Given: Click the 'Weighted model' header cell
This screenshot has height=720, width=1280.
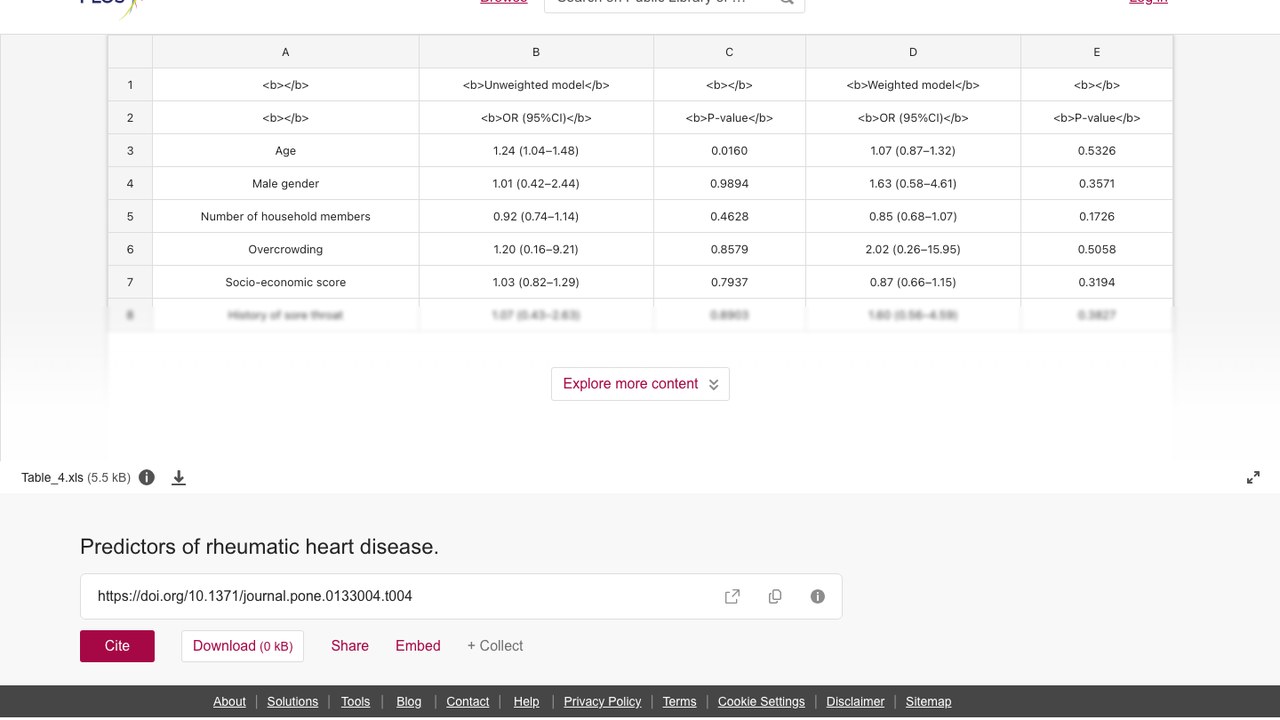Looking at the screenshot, I should [913, 85].
